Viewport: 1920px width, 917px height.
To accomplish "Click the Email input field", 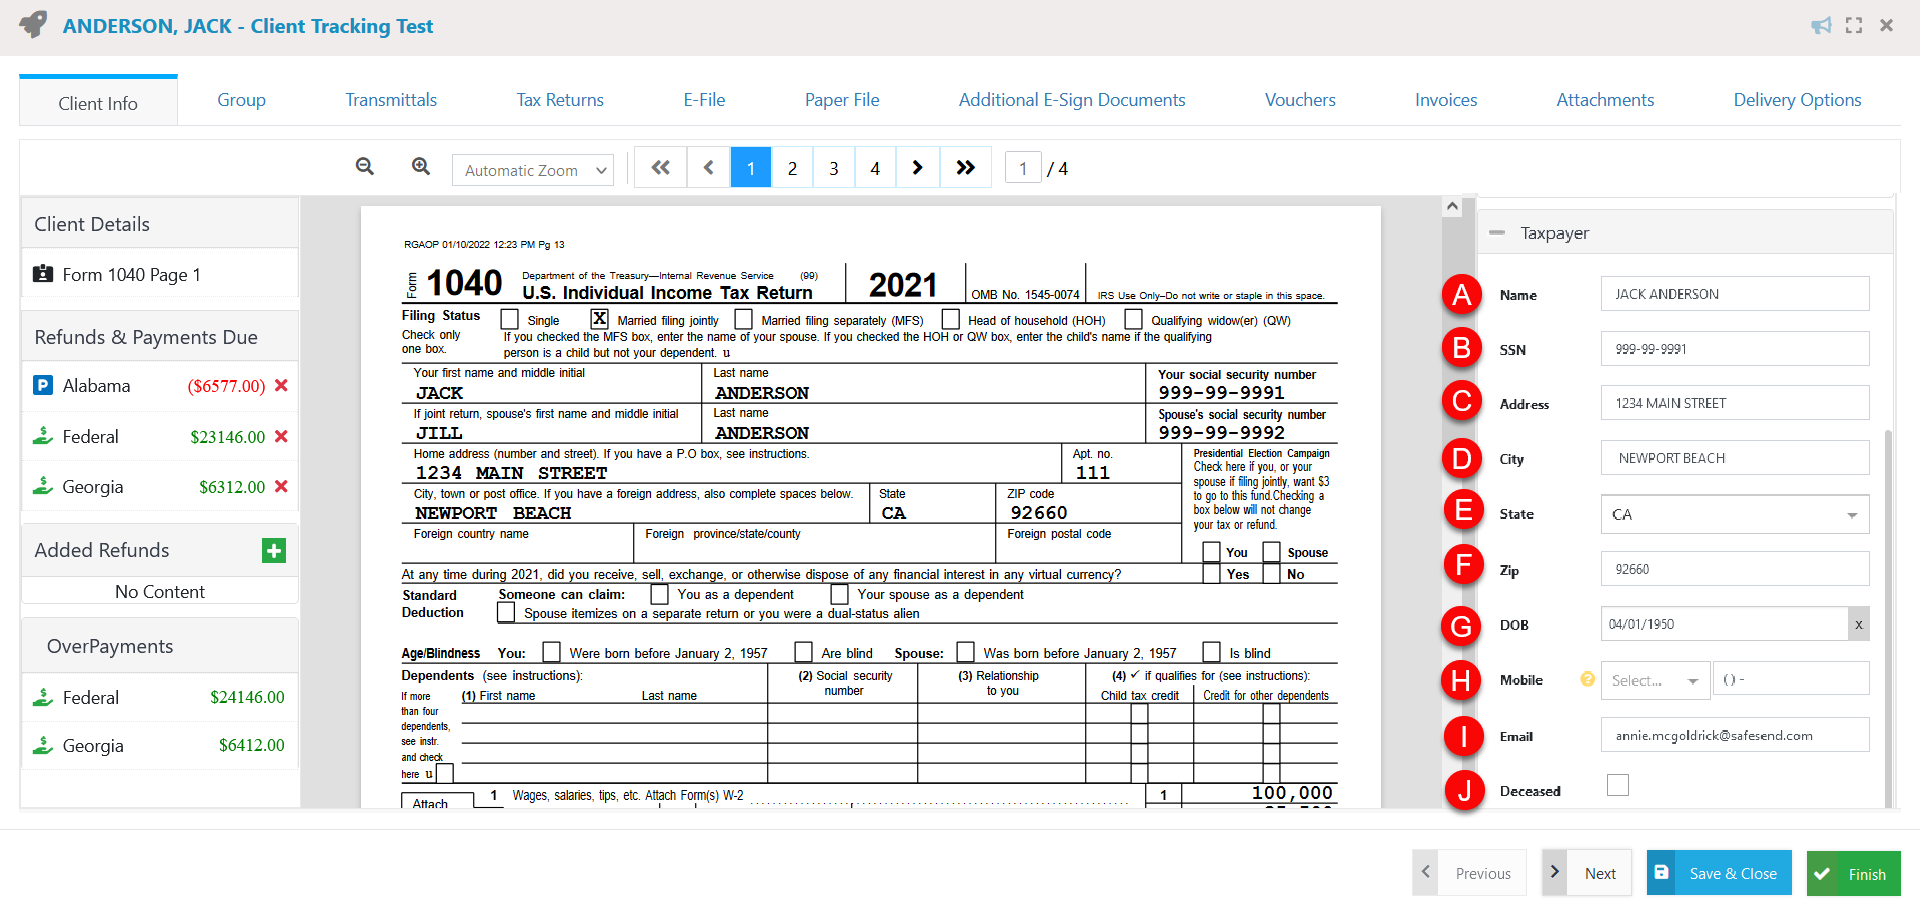I will point(1735,735).
